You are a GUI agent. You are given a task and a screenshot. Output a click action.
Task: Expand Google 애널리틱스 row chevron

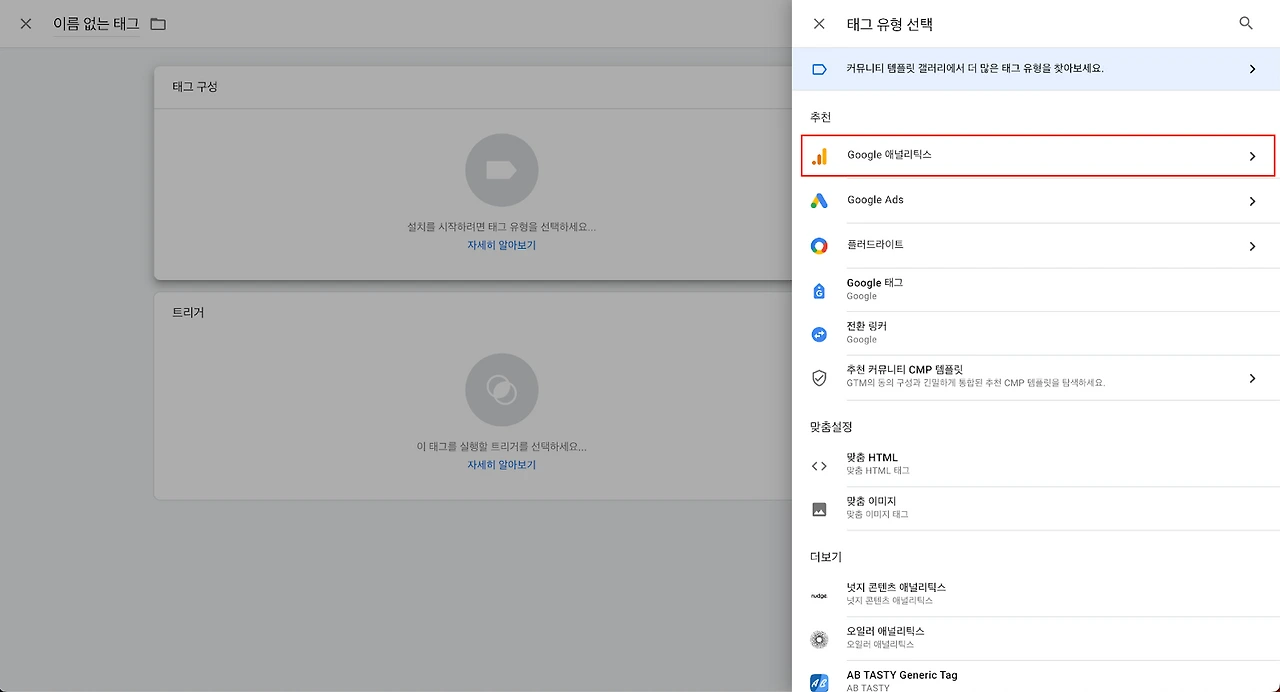pos(1252,156)
